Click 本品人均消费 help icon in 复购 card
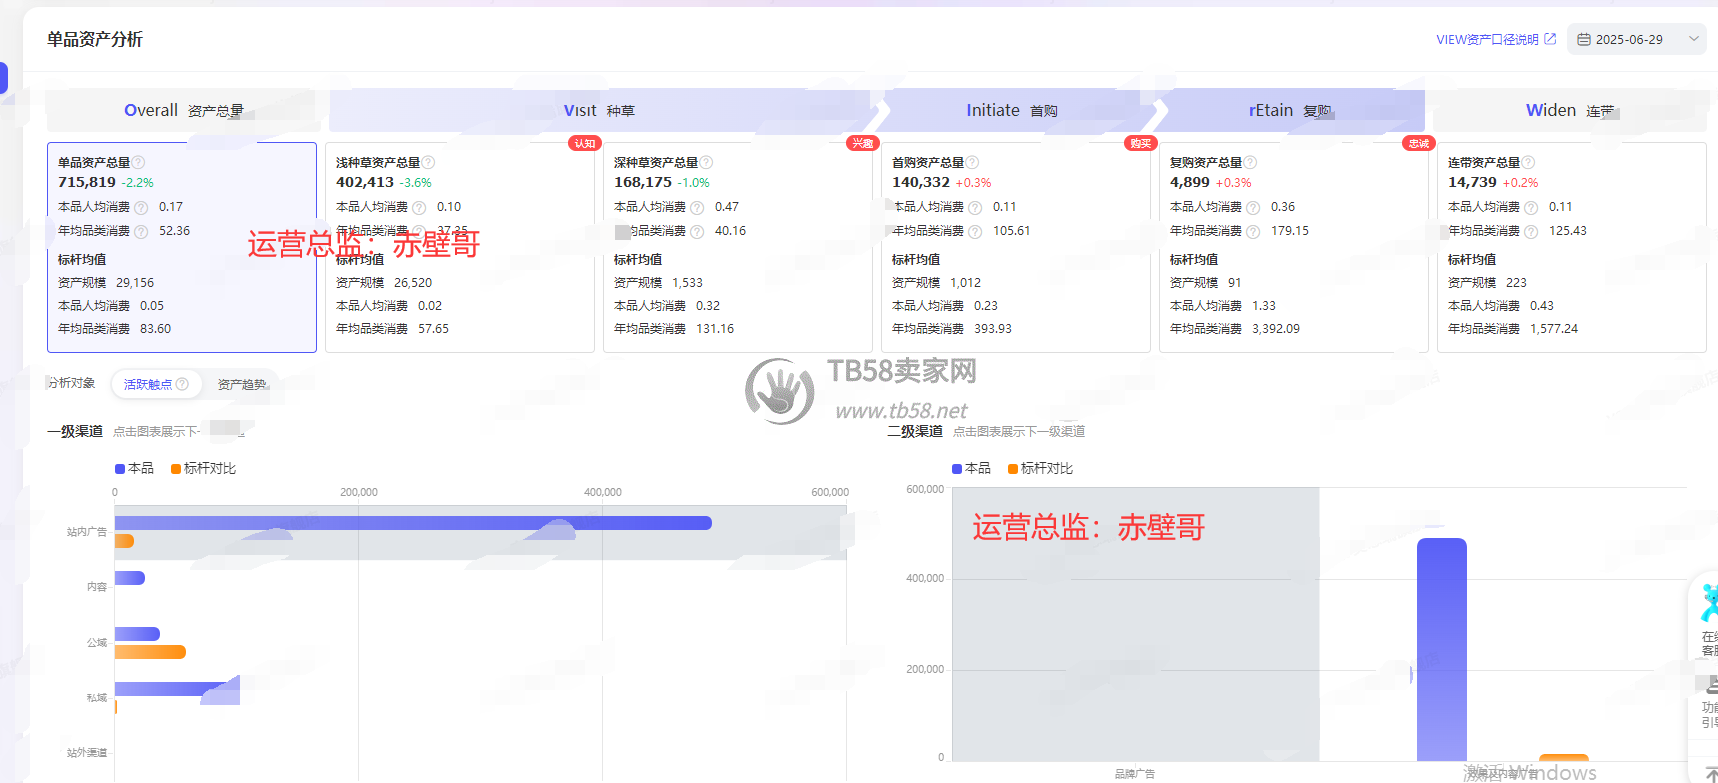Screen dimensions: 1718x783 1253,208
